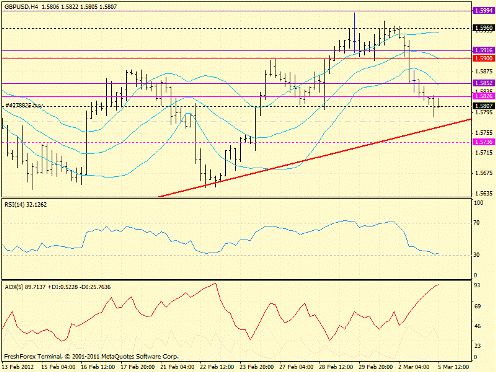The width and height of the screenshot is (496, 372).
Task: Click the 21 Feb 04:00 time label
Action: 177,367
